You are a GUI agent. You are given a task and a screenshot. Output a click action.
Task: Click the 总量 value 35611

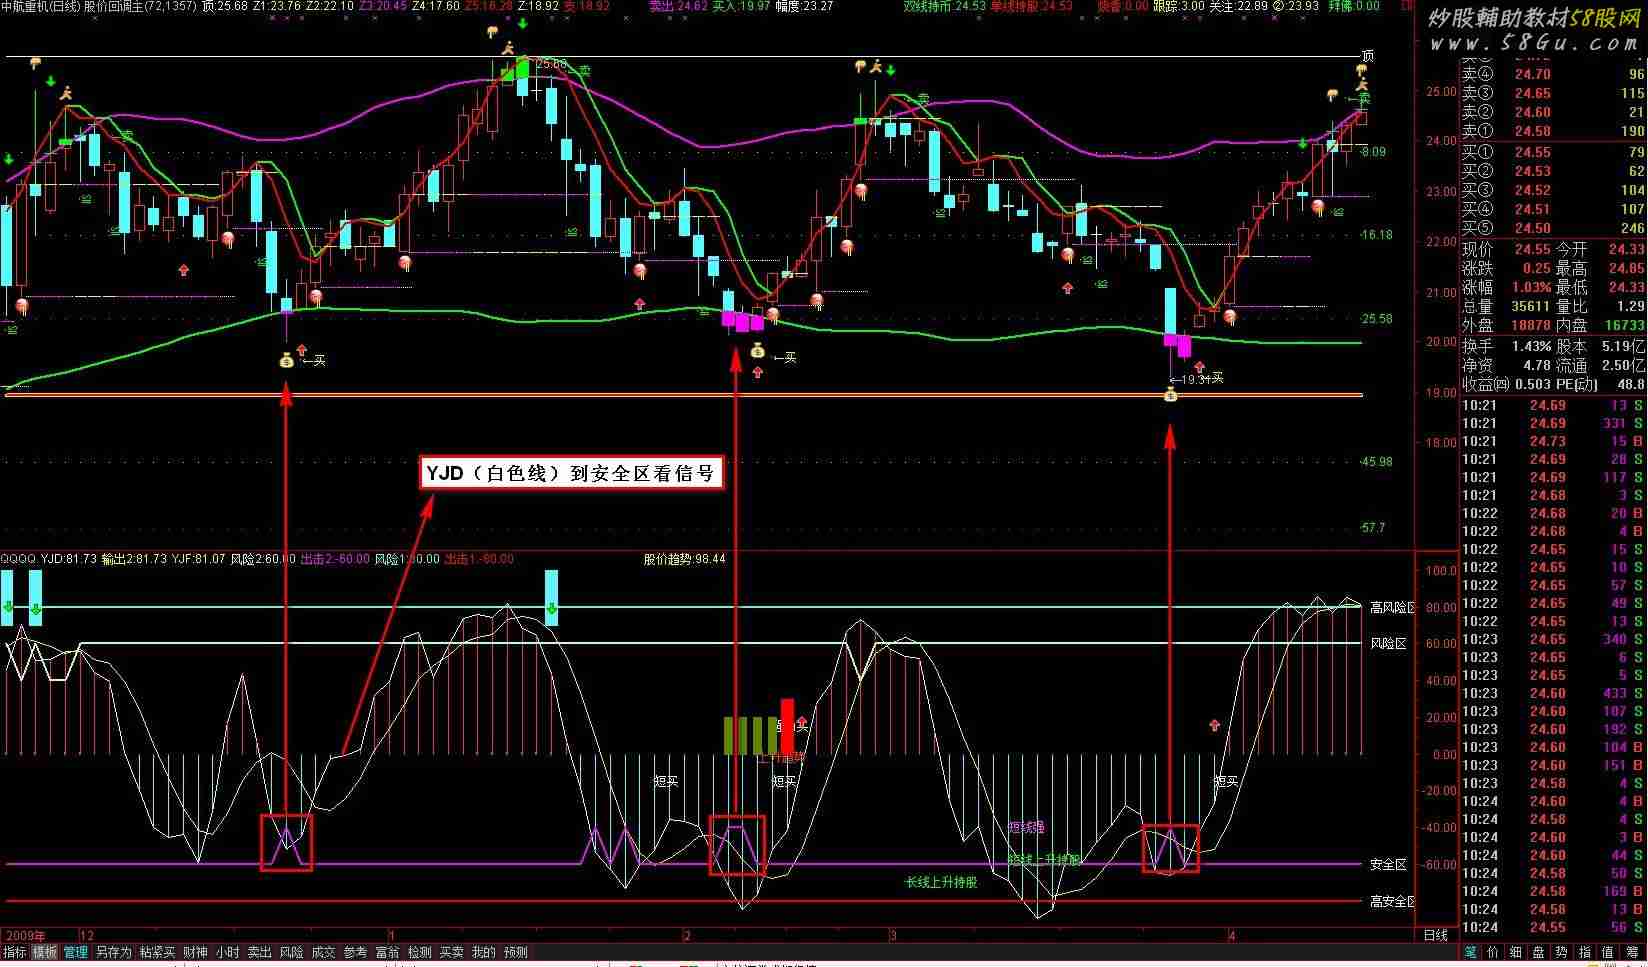[1532, 307]
